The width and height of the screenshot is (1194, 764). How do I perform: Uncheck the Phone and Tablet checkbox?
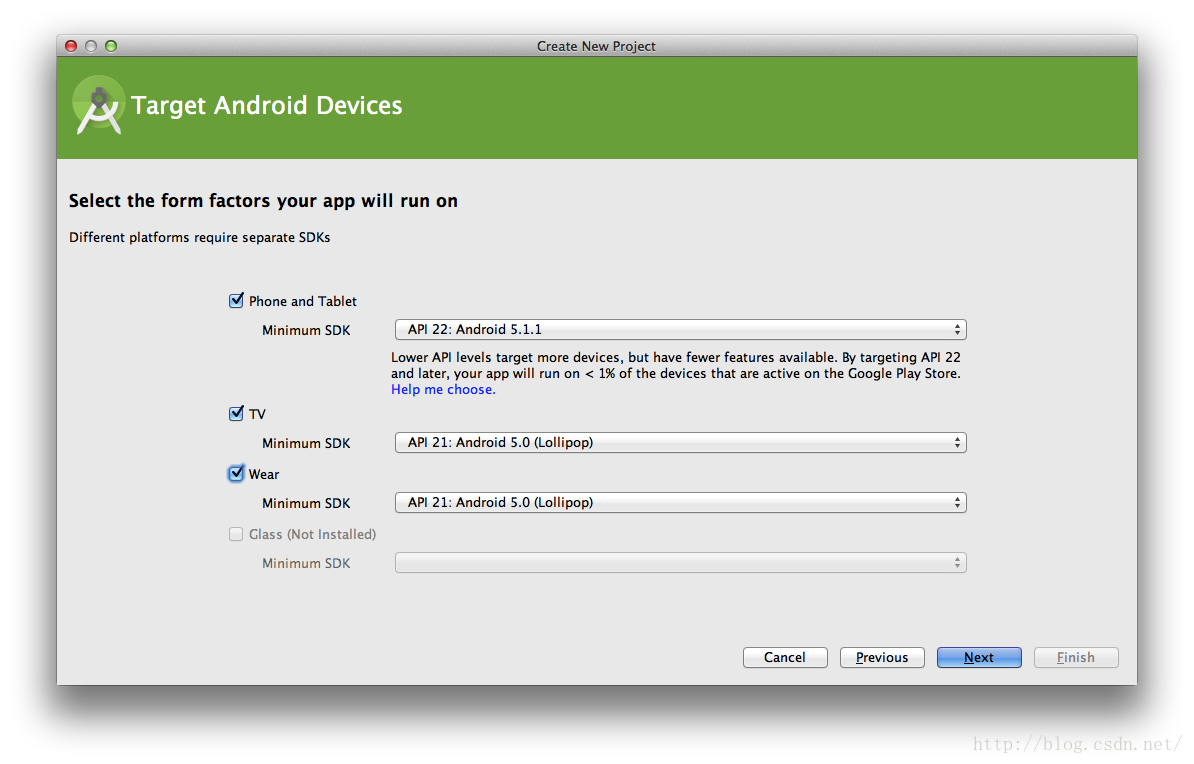[236, 301]
